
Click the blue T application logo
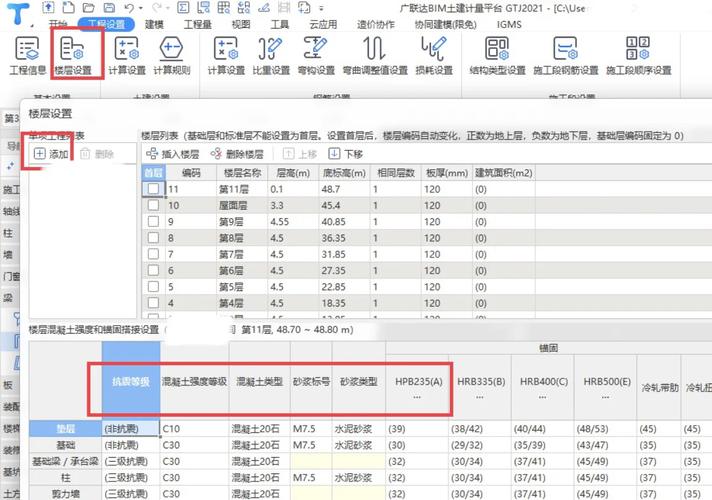18,14
